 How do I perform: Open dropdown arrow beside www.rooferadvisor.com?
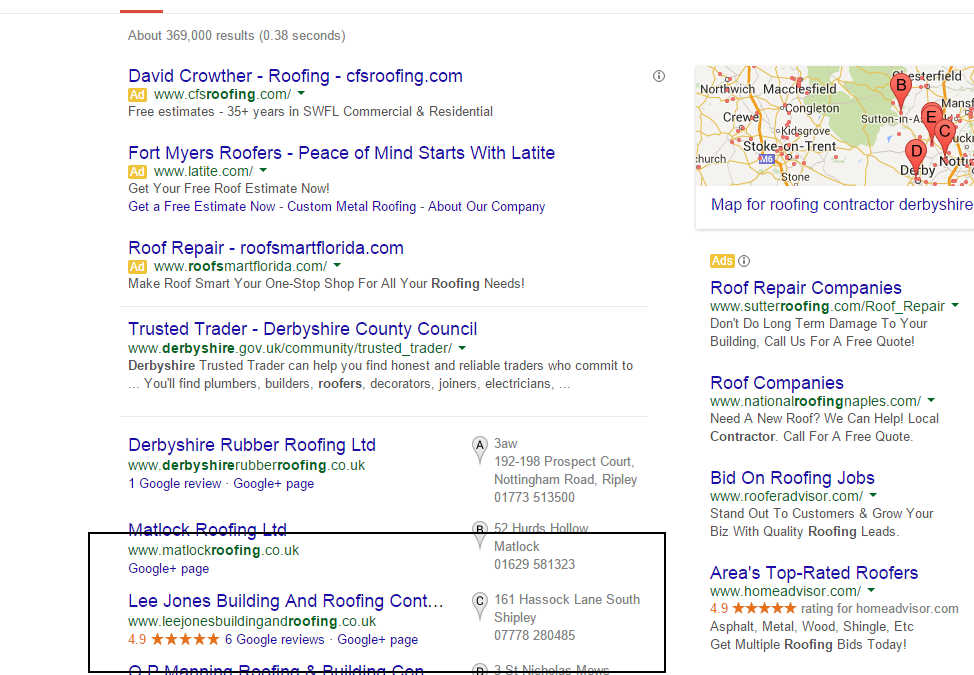point(873,496)
